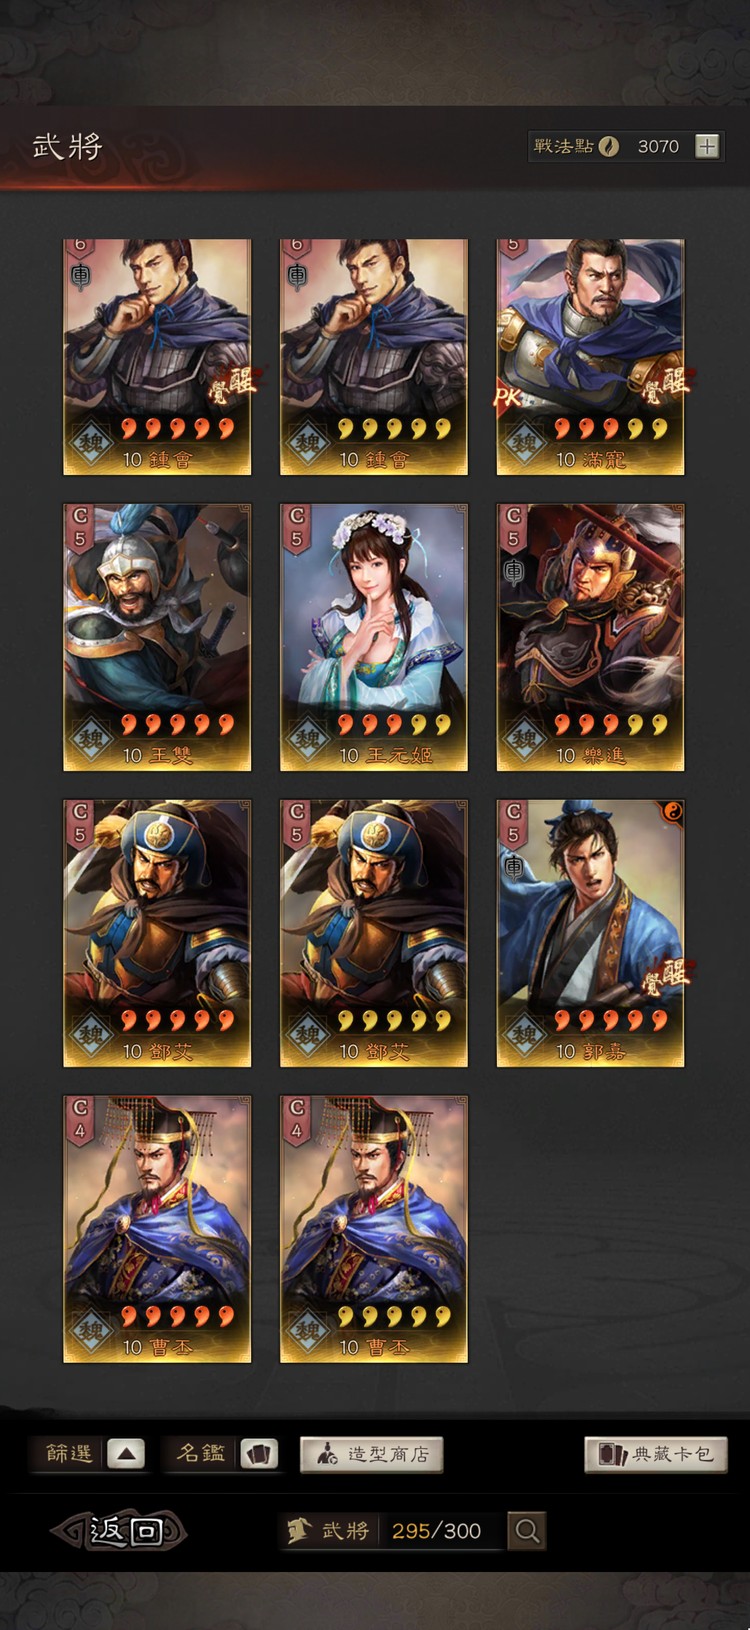Click the yin-yang icon on 郭嘉 card
The image size is (750, 1630).
pyautogui.click(x=672, y=812)
